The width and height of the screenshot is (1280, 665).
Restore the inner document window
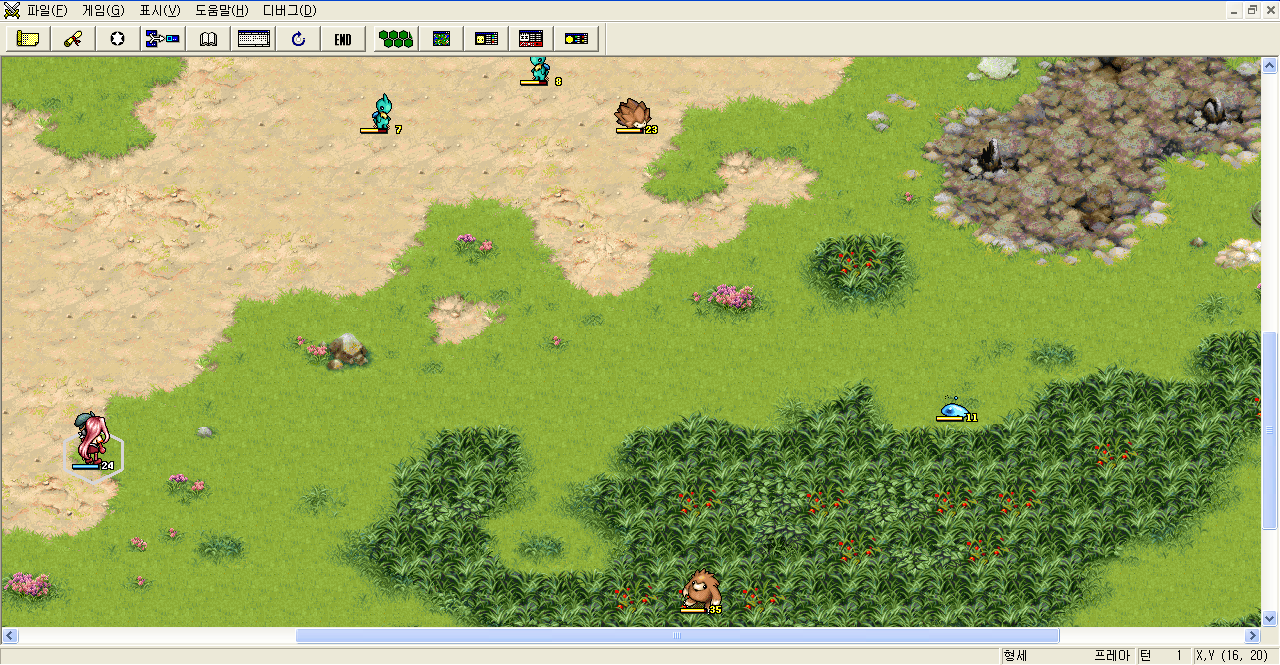tap(1253, 10)
